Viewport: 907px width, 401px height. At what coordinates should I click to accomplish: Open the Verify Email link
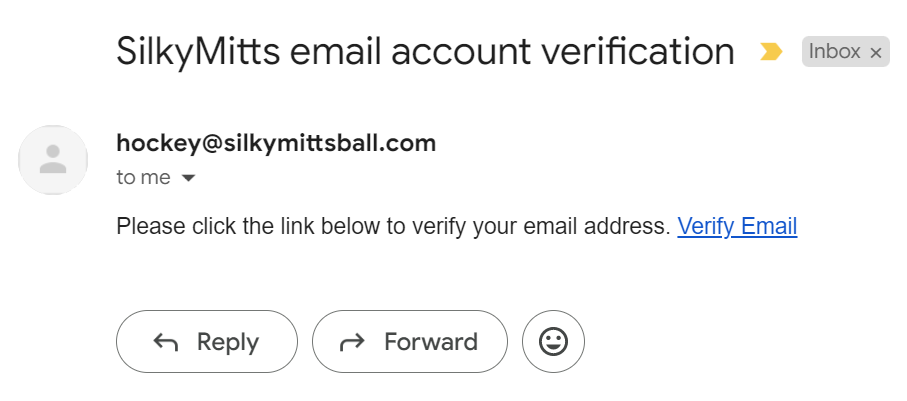coord(737,226)
